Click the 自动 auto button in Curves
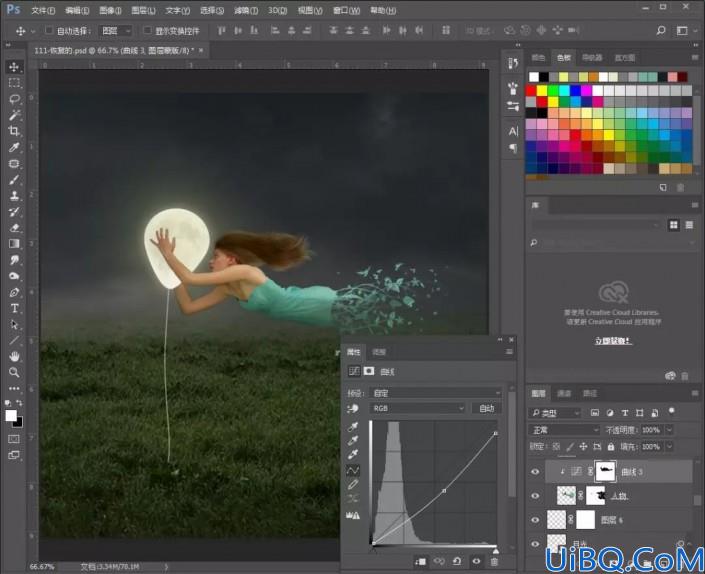The width and height of the screenshot is (705, 574). (x=486, y=408)
